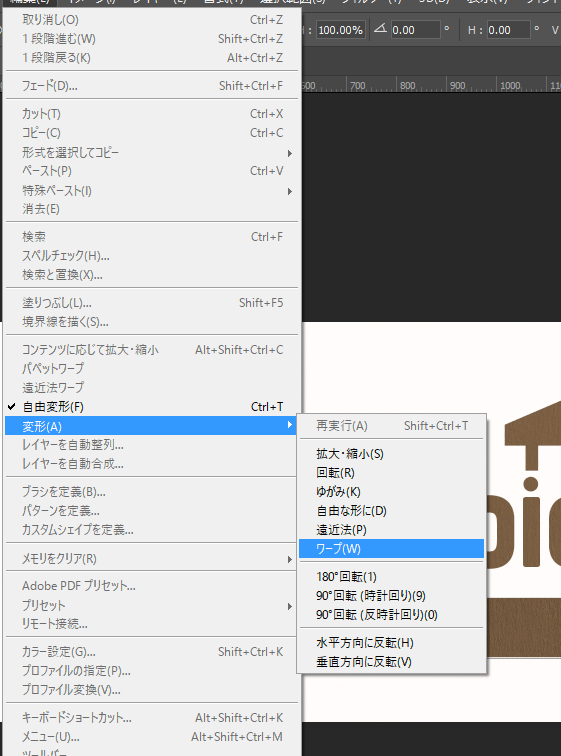Select 回転(R) transform option
Viewport: 561px width, 756px height.
(x=391, y=473)
